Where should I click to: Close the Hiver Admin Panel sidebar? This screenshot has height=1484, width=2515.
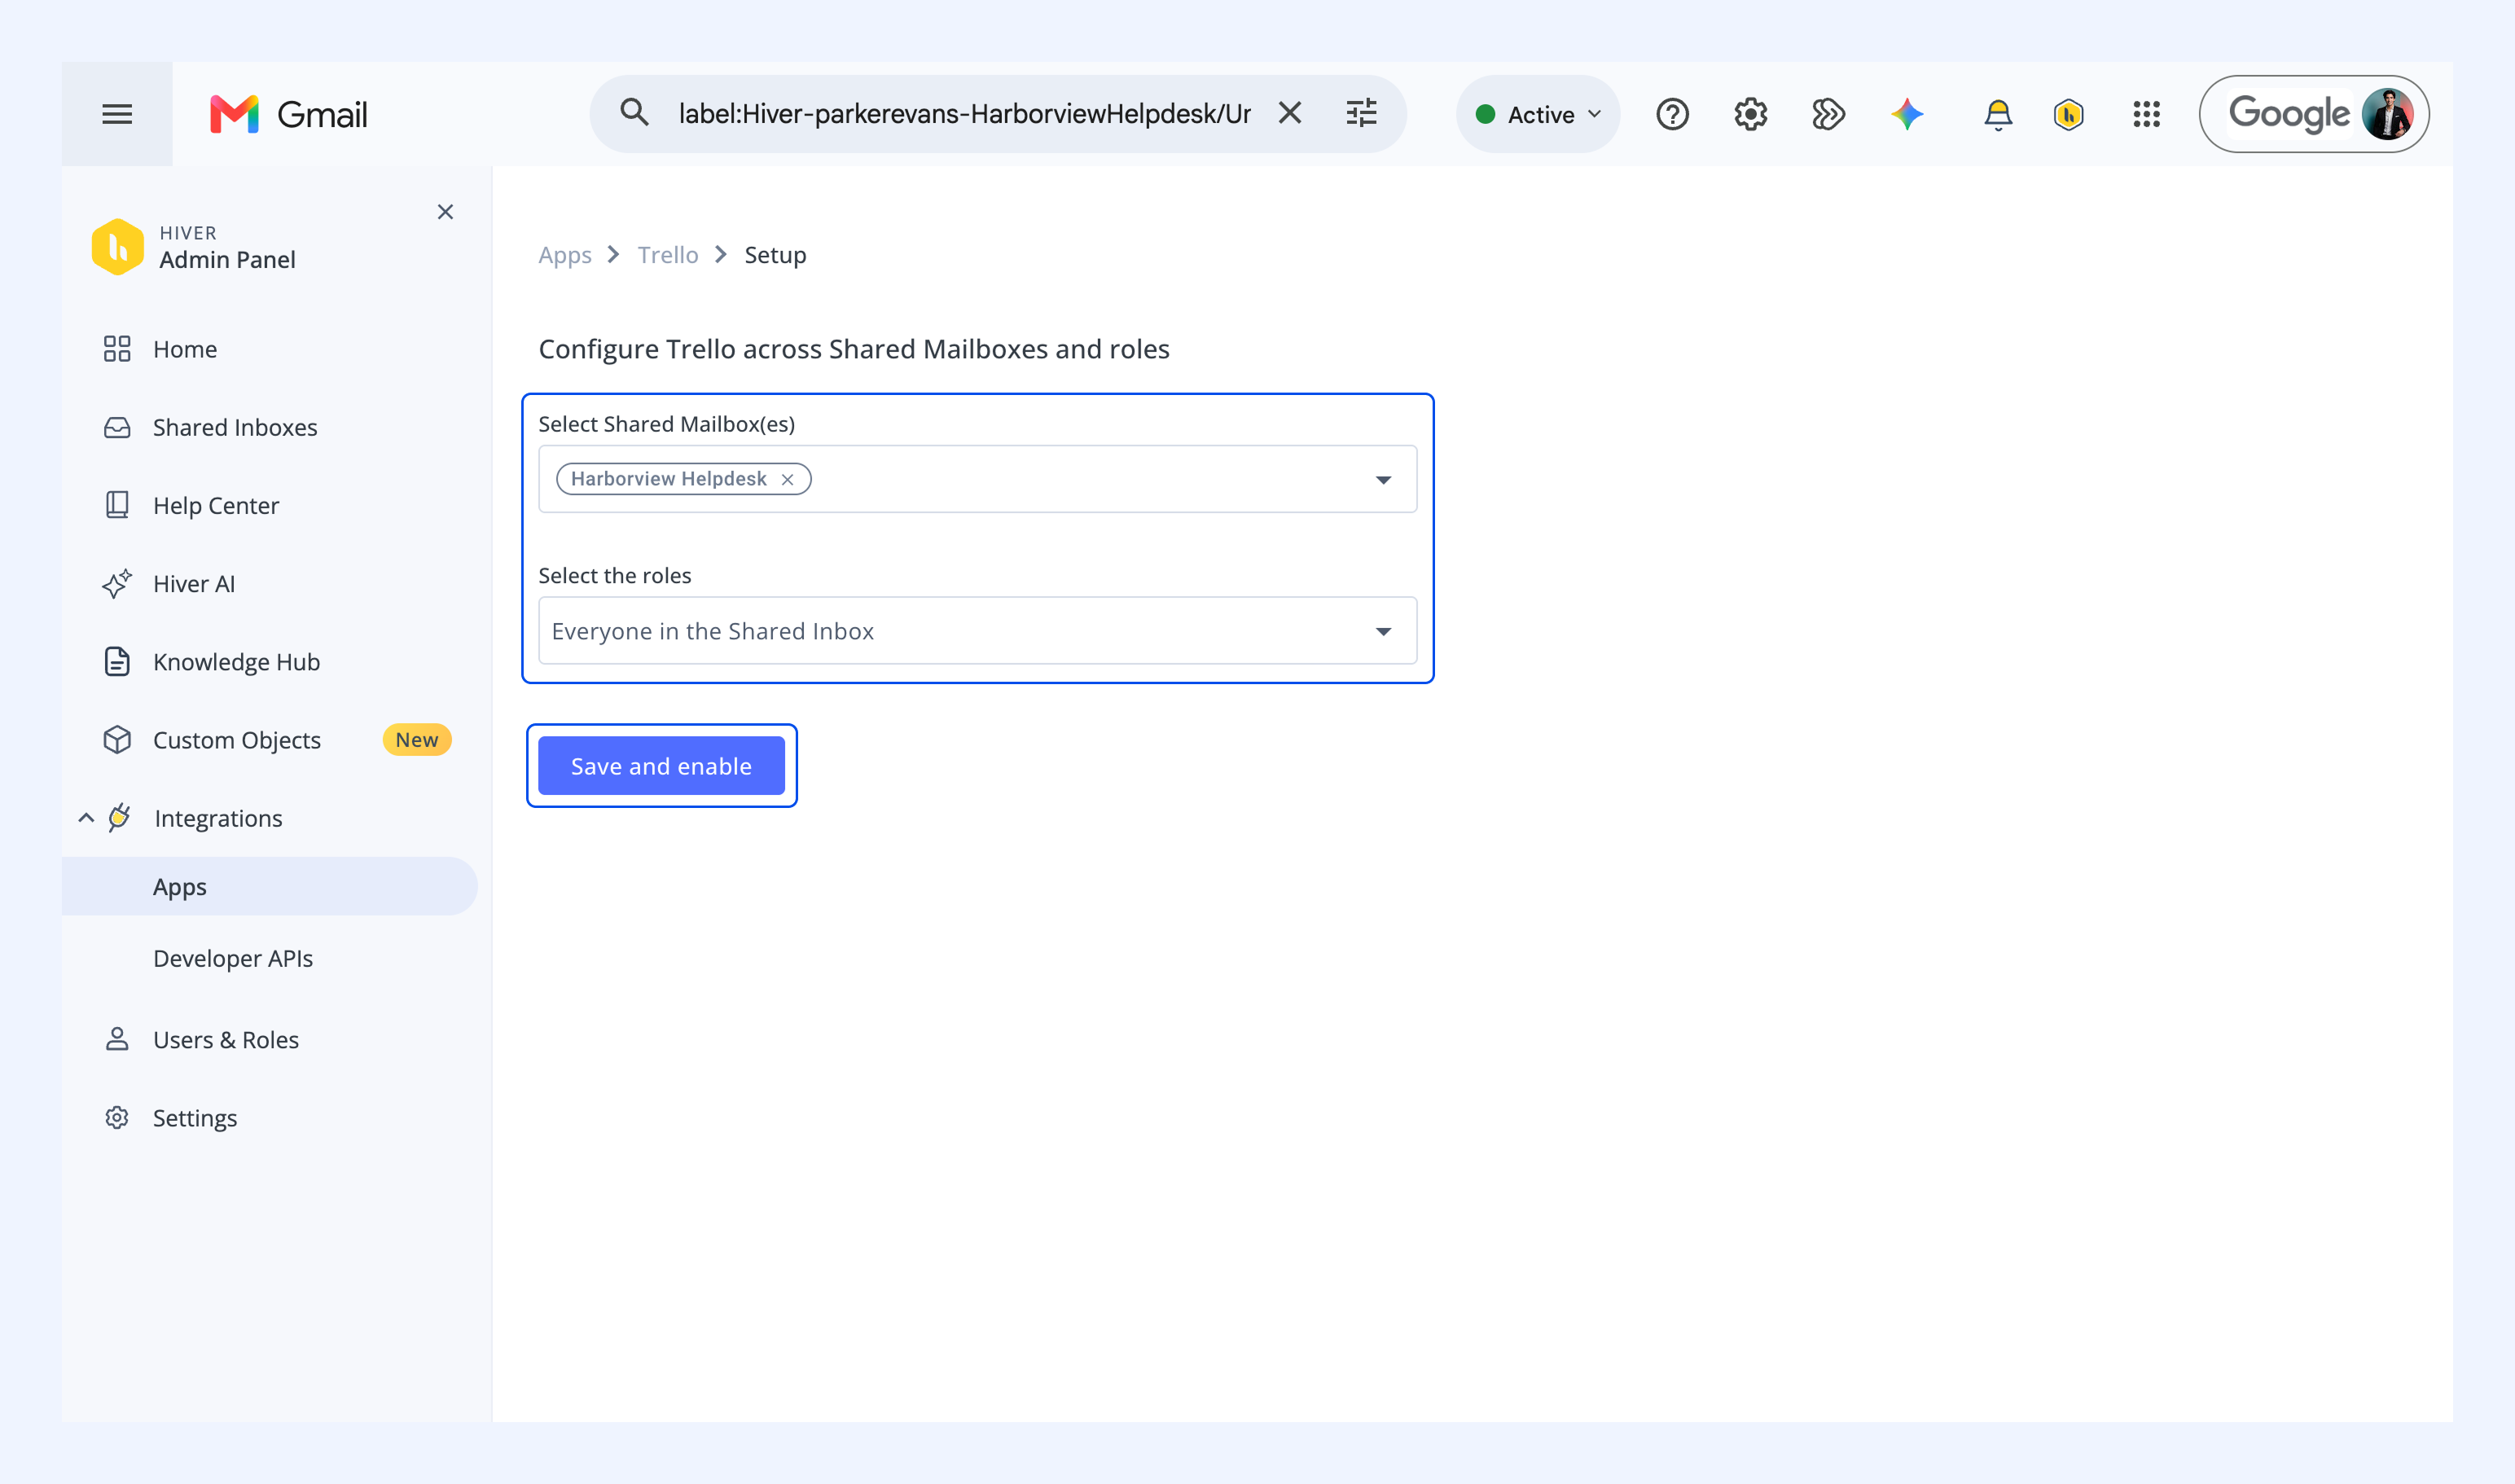[x=445, y=212]
